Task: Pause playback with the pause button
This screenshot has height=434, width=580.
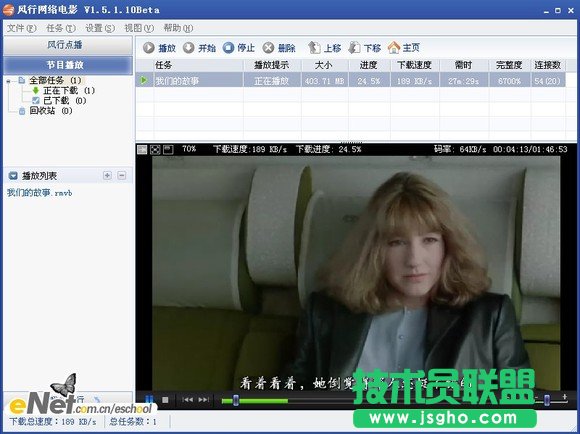Action: coord(149,400)
